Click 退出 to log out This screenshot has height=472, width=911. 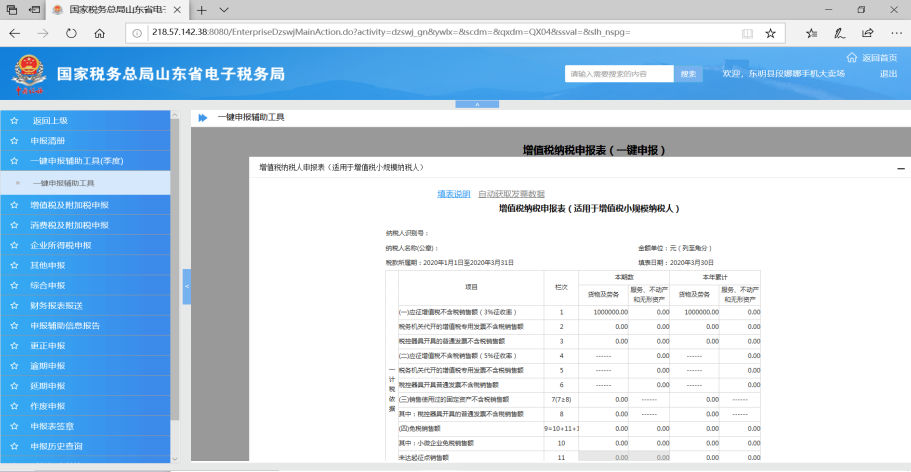(x=888, y=74)
